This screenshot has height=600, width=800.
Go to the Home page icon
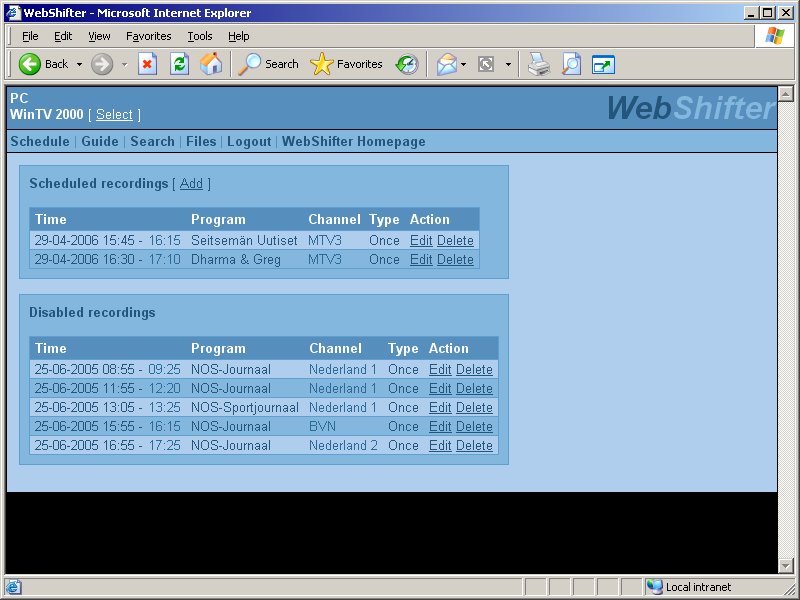(x=211, y=64)
